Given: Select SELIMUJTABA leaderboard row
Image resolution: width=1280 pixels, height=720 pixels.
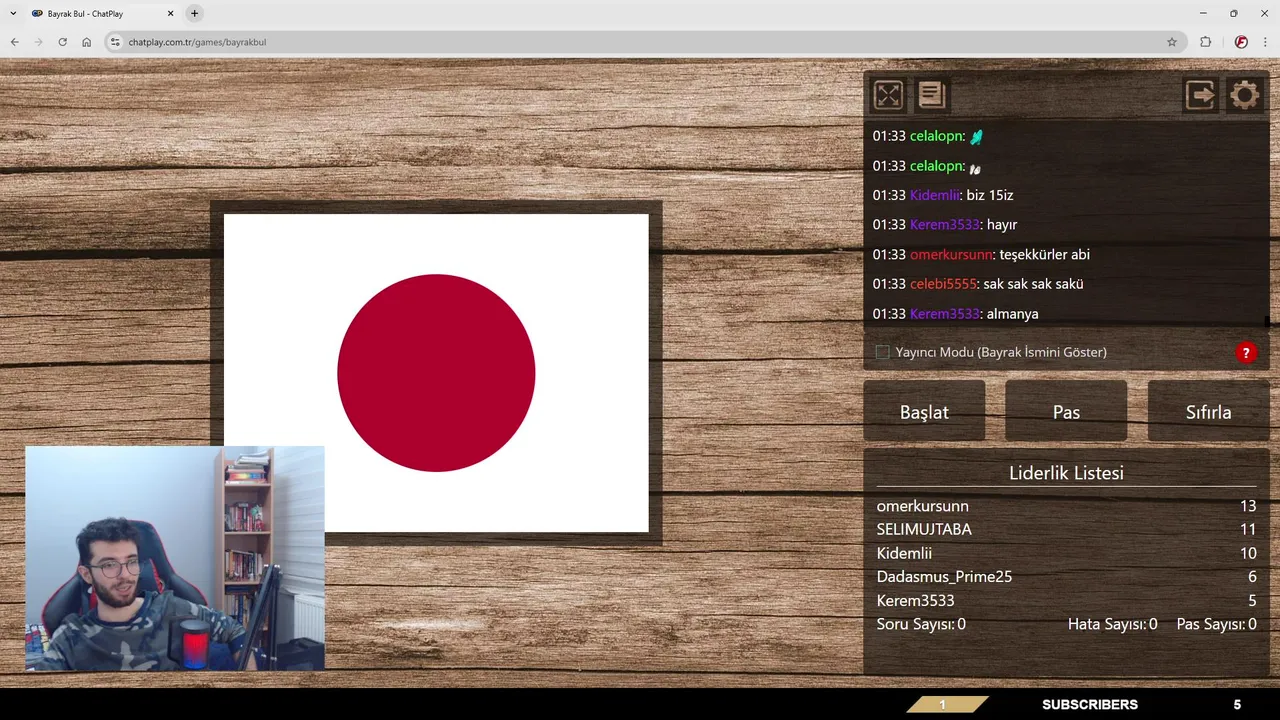Looking at the screenshot, I should (1066, 529).
